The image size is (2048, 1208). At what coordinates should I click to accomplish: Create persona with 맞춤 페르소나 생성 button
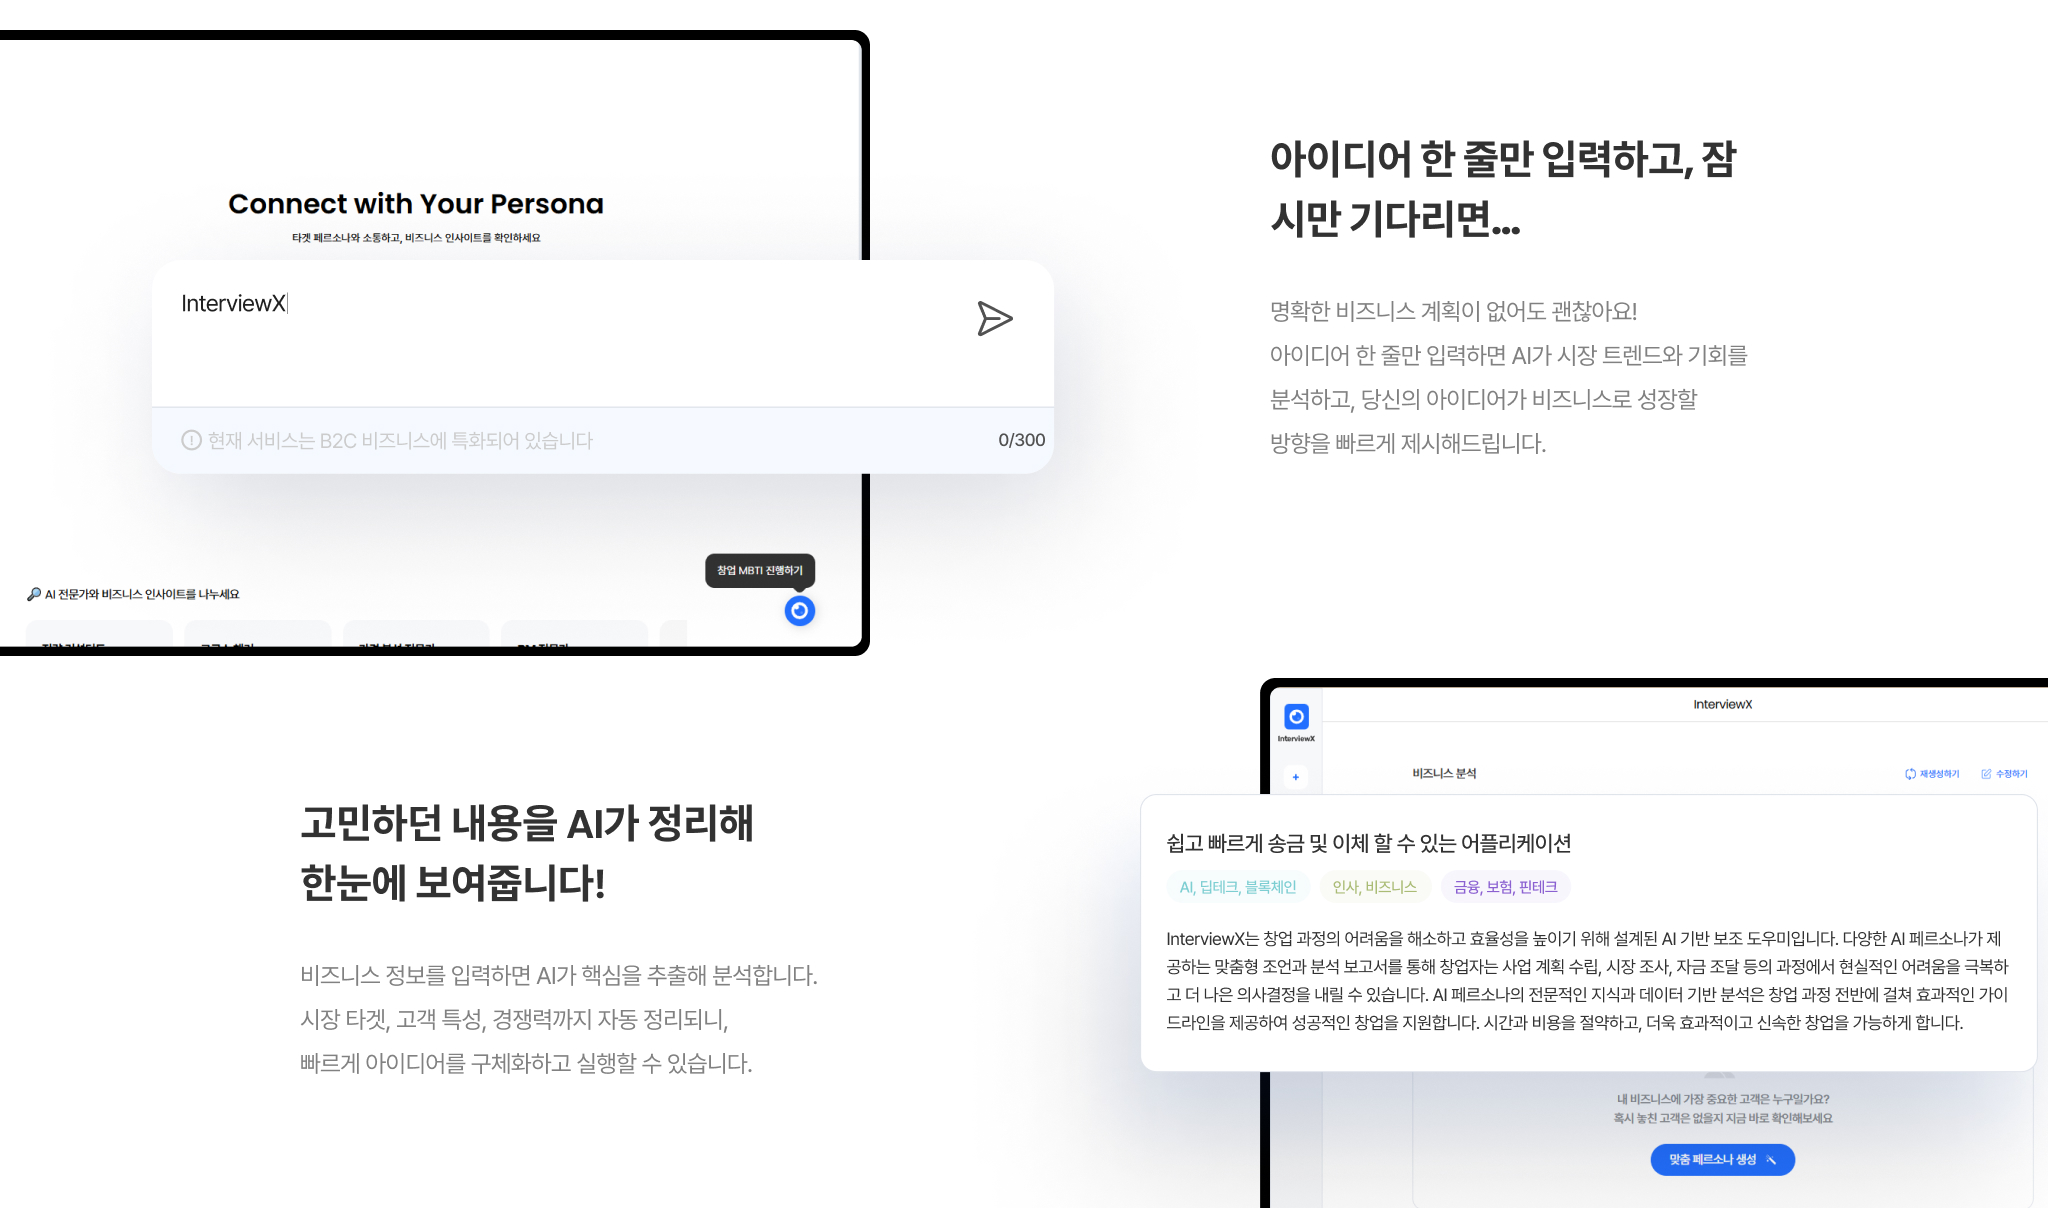tap(1722, 1160)
